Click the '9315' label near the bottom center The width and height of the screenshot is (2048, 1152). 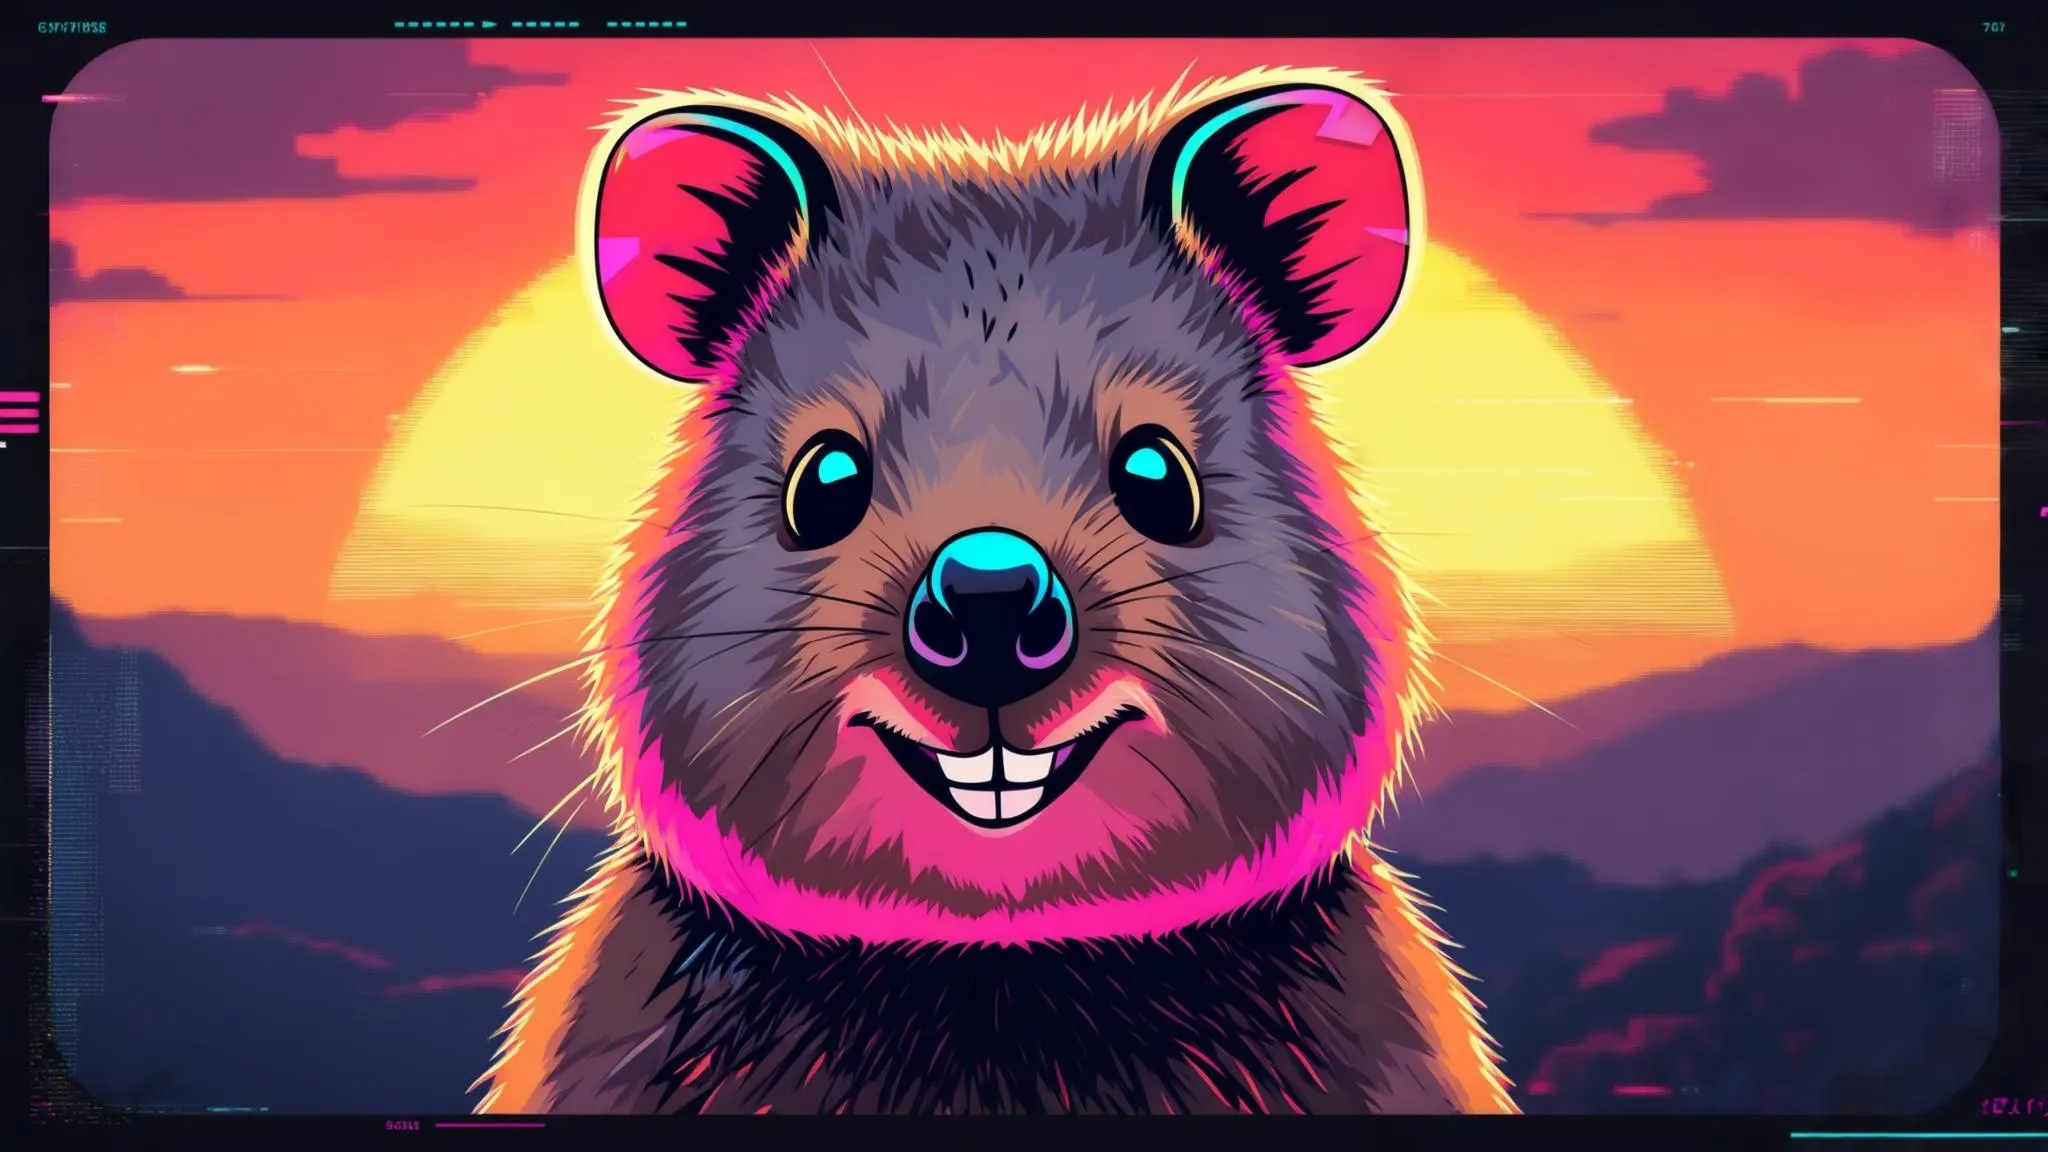pyautogui.click(x=402, y=1124)
